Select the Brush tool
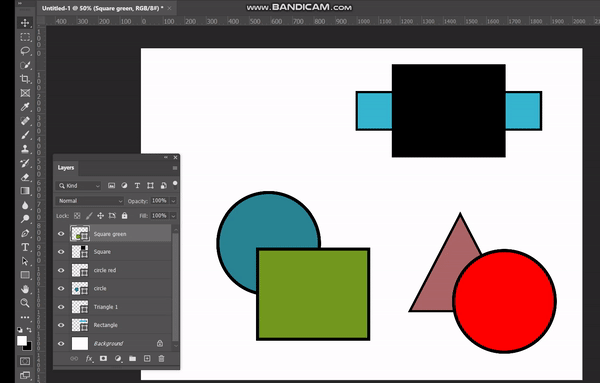This screenshot has width=600, height=383. coord(25,135)
